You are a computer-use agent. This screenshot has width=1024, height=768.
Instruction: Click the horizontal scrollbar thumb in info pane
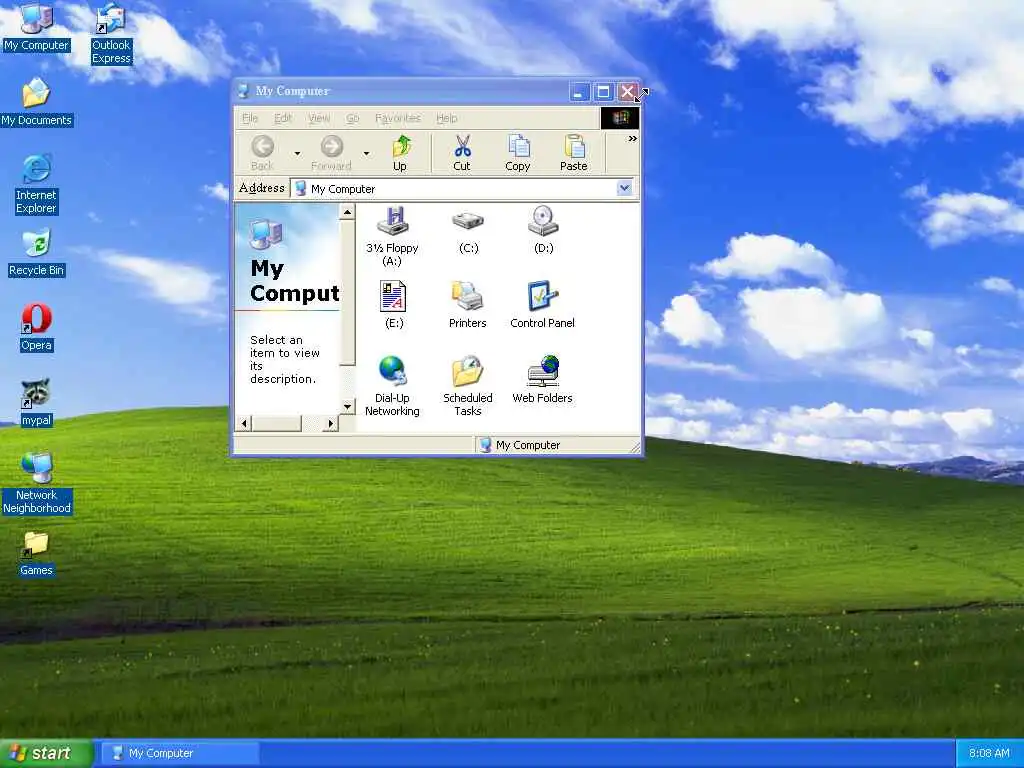click(277, 423)
